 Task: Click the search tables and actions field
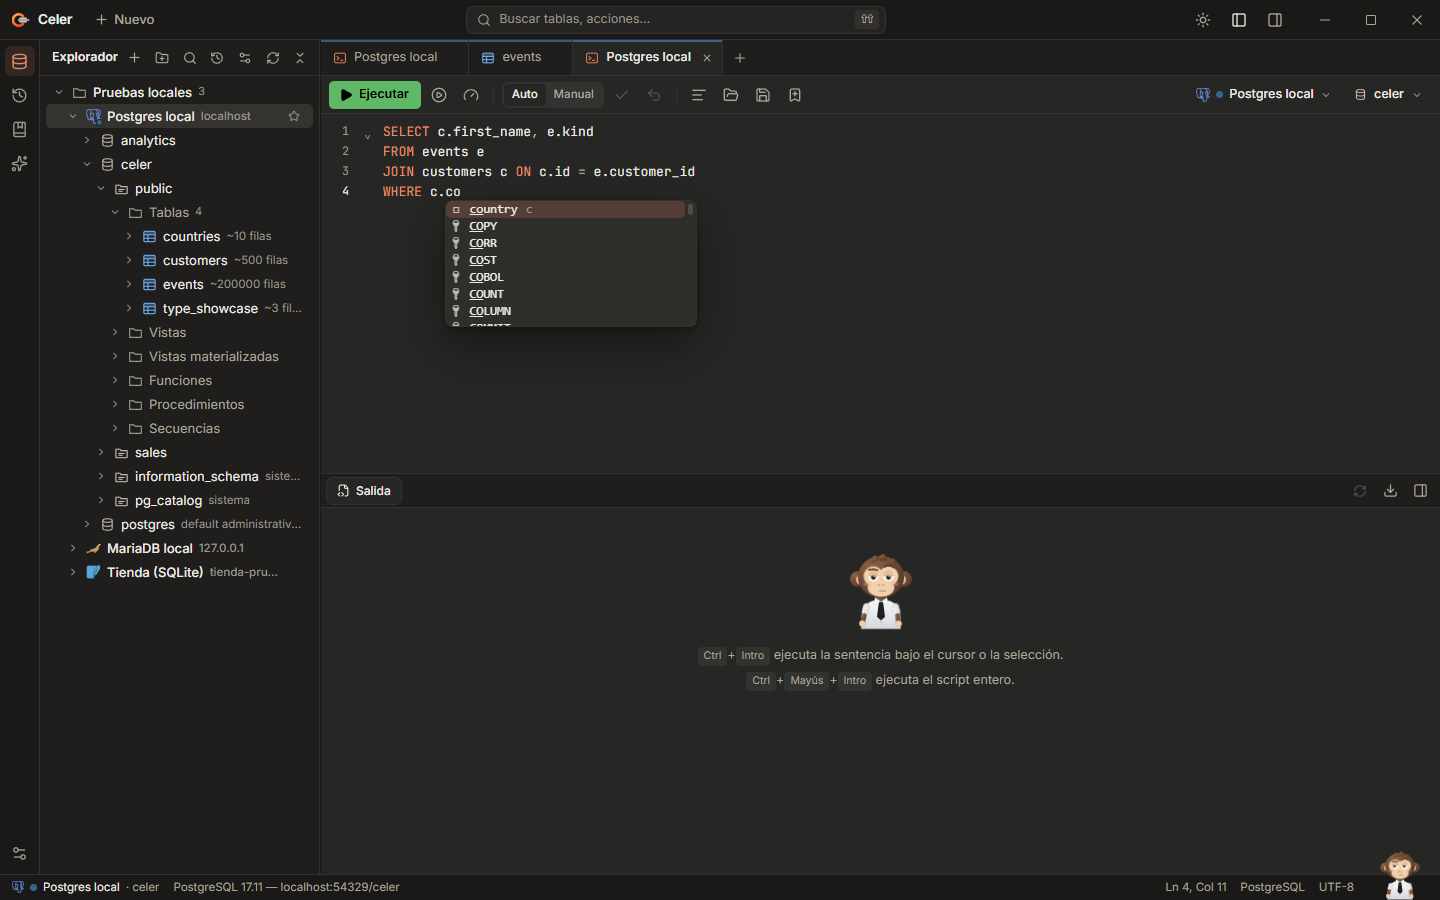[x=676, y=20]
